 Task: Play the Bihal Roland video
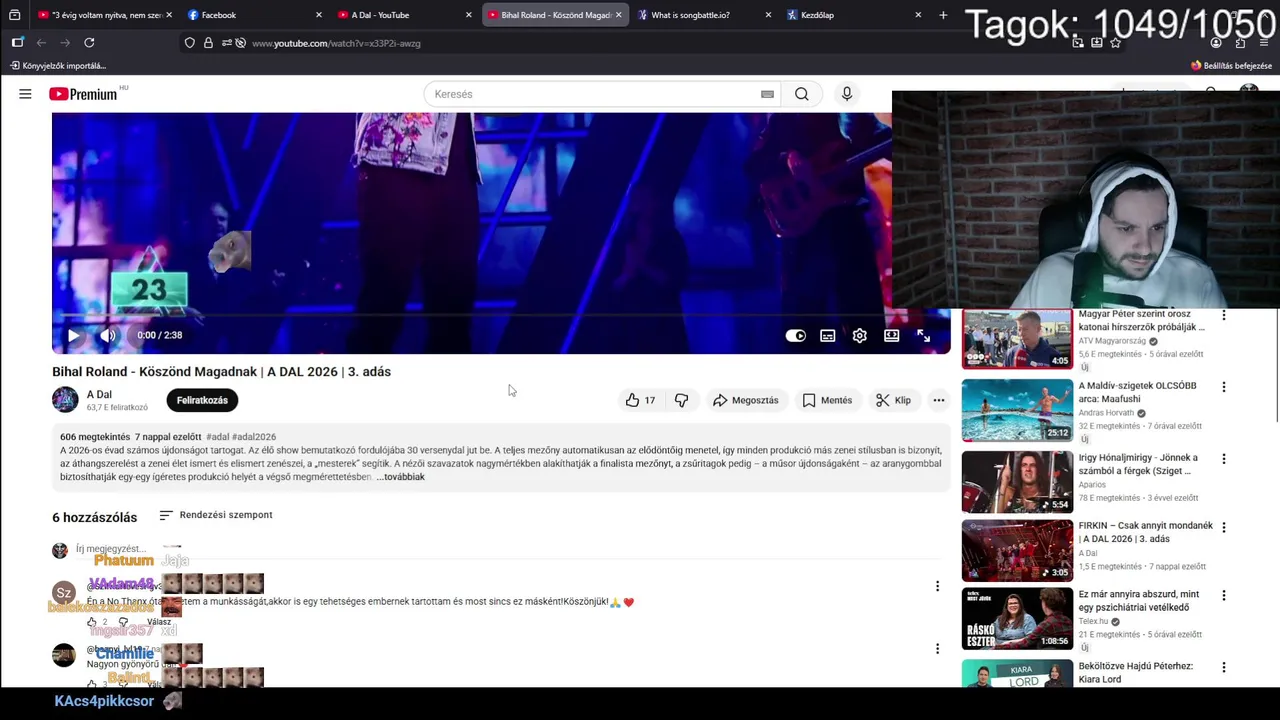pos(73,335)
